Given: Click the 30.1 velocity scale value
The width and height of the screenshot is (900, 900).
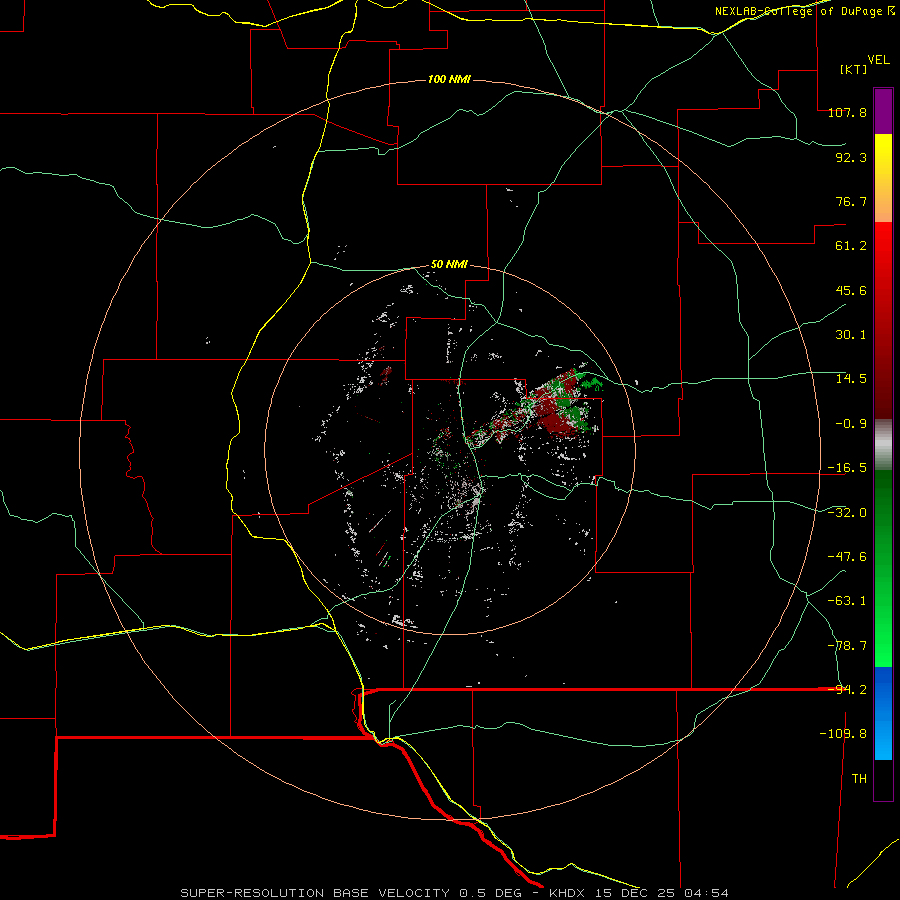Looking at the screenshot, I should coord(851,335).
